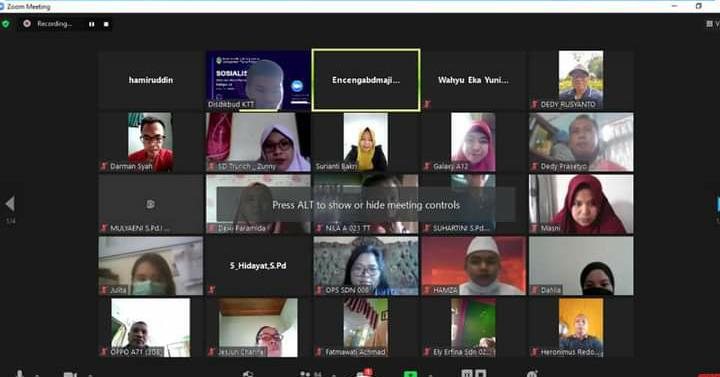720x377 pixels.
Task: Click Masni's video thumbnail
Action: click(x=581, y=204)
